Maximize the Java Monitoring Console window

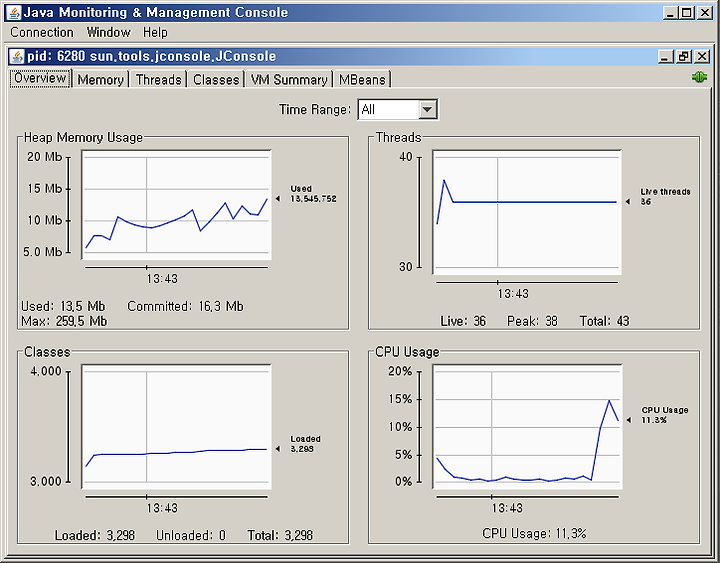coord(687,13)
